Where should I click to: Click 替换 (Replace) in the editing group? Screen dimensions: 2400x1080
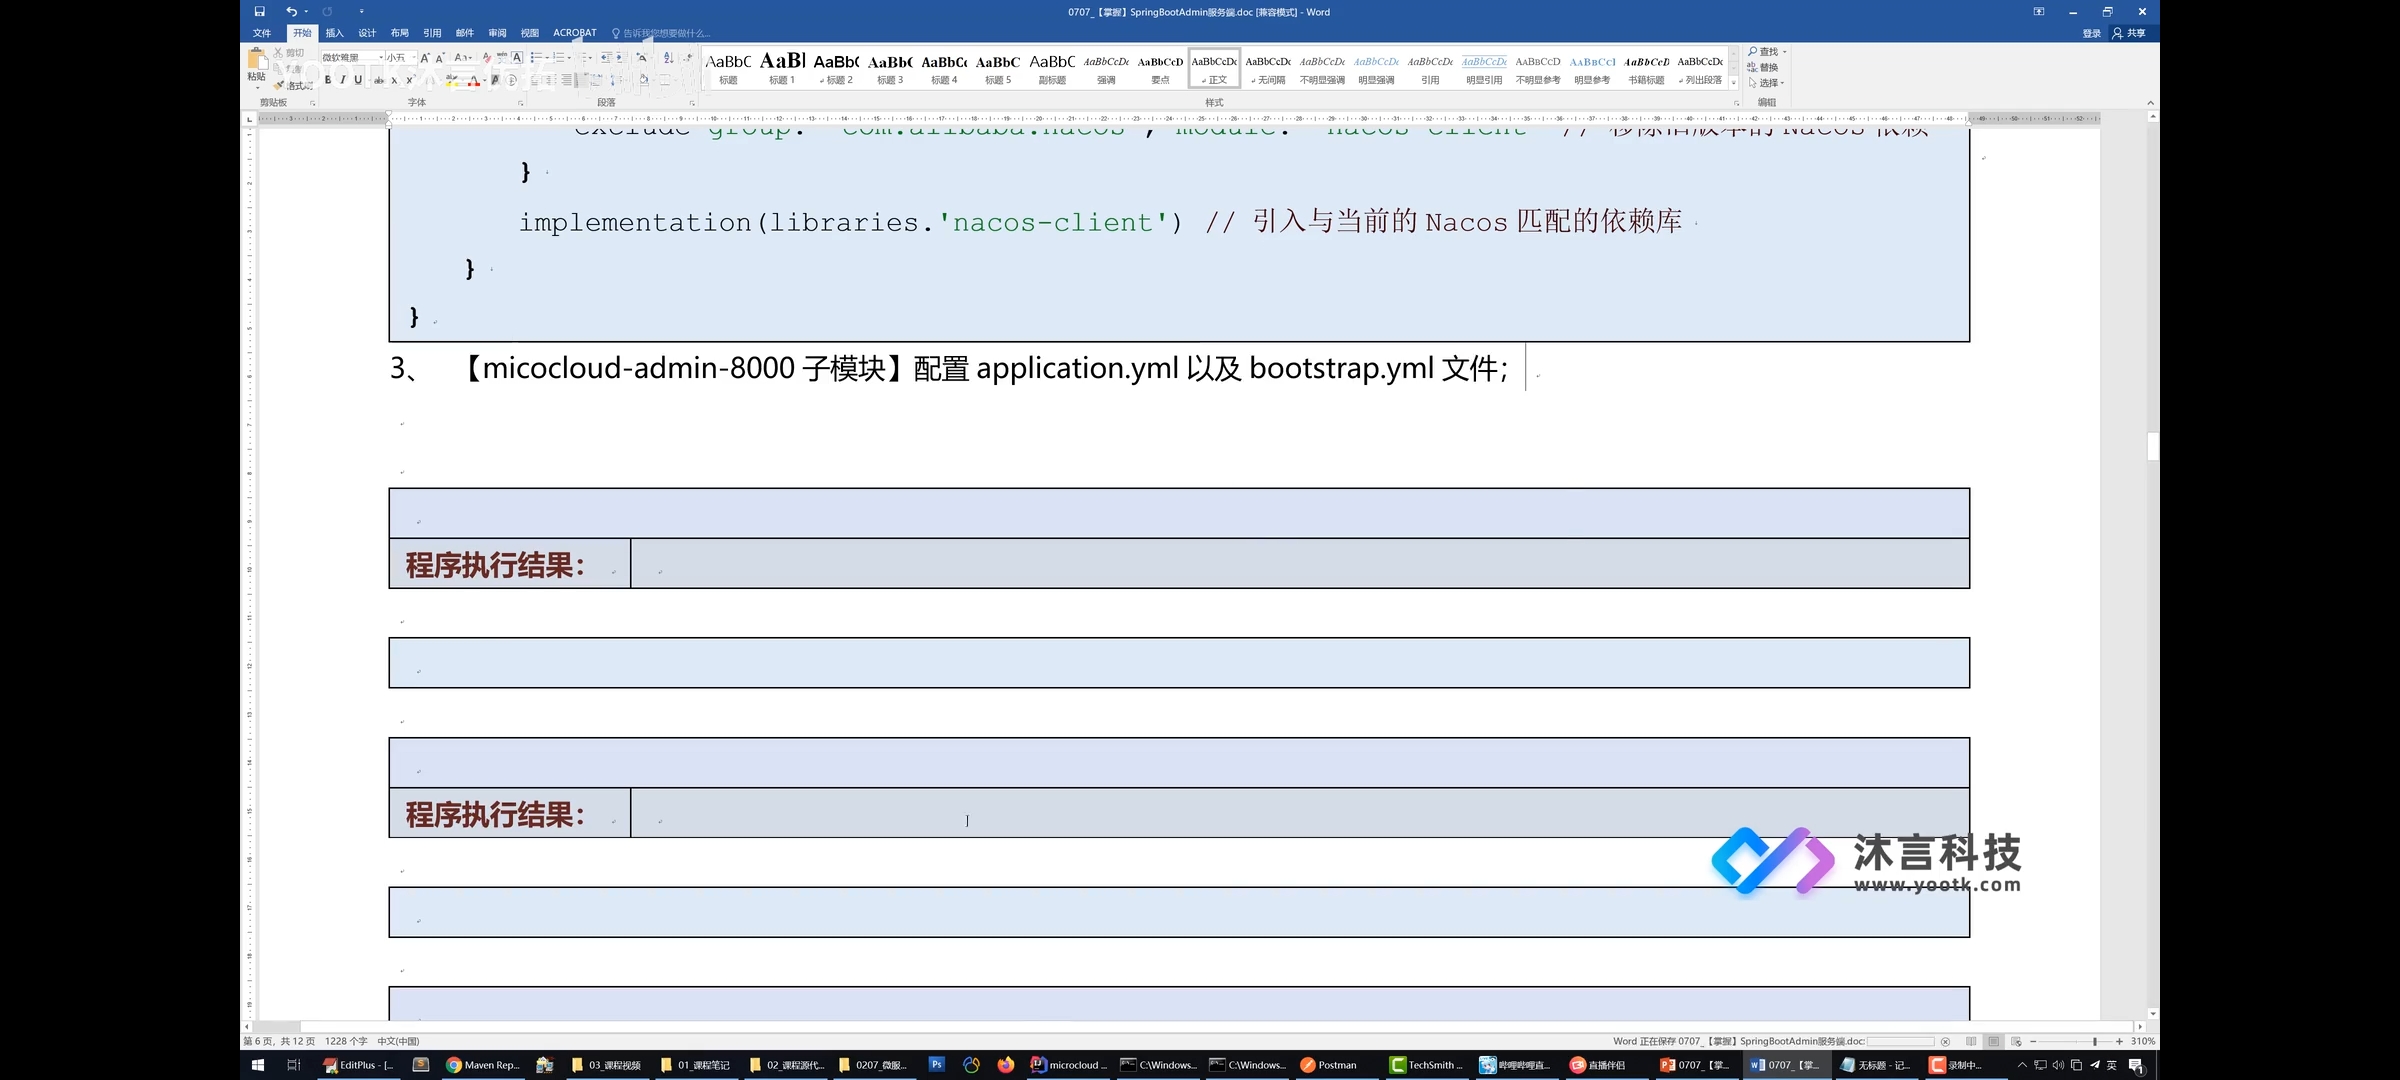pos(1763,67)
